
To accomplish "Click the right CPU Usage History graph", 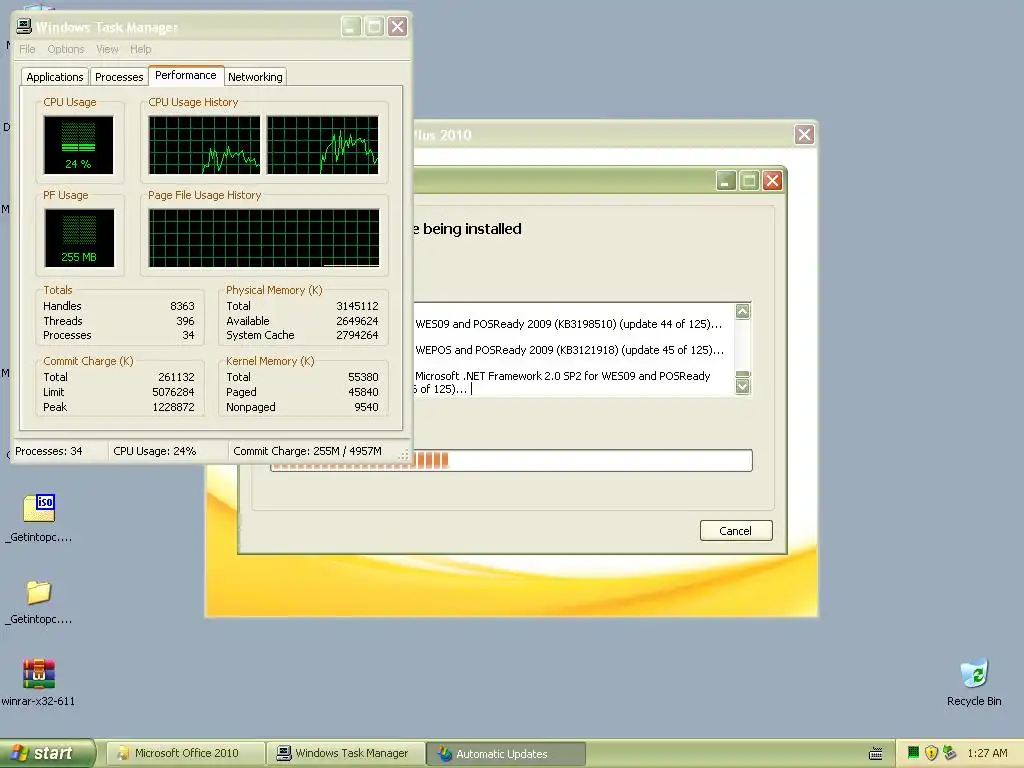I will pos(323,145).
